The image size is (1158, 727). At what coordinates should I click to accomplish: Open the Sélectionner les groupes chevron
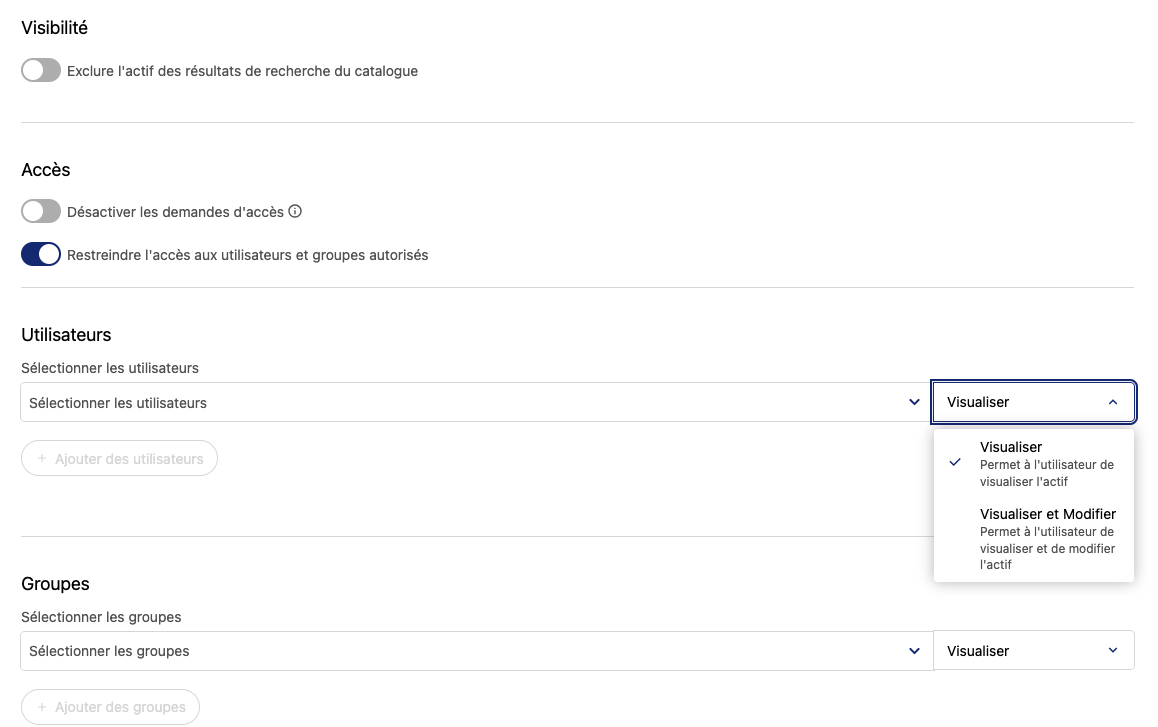coord(914,651)
